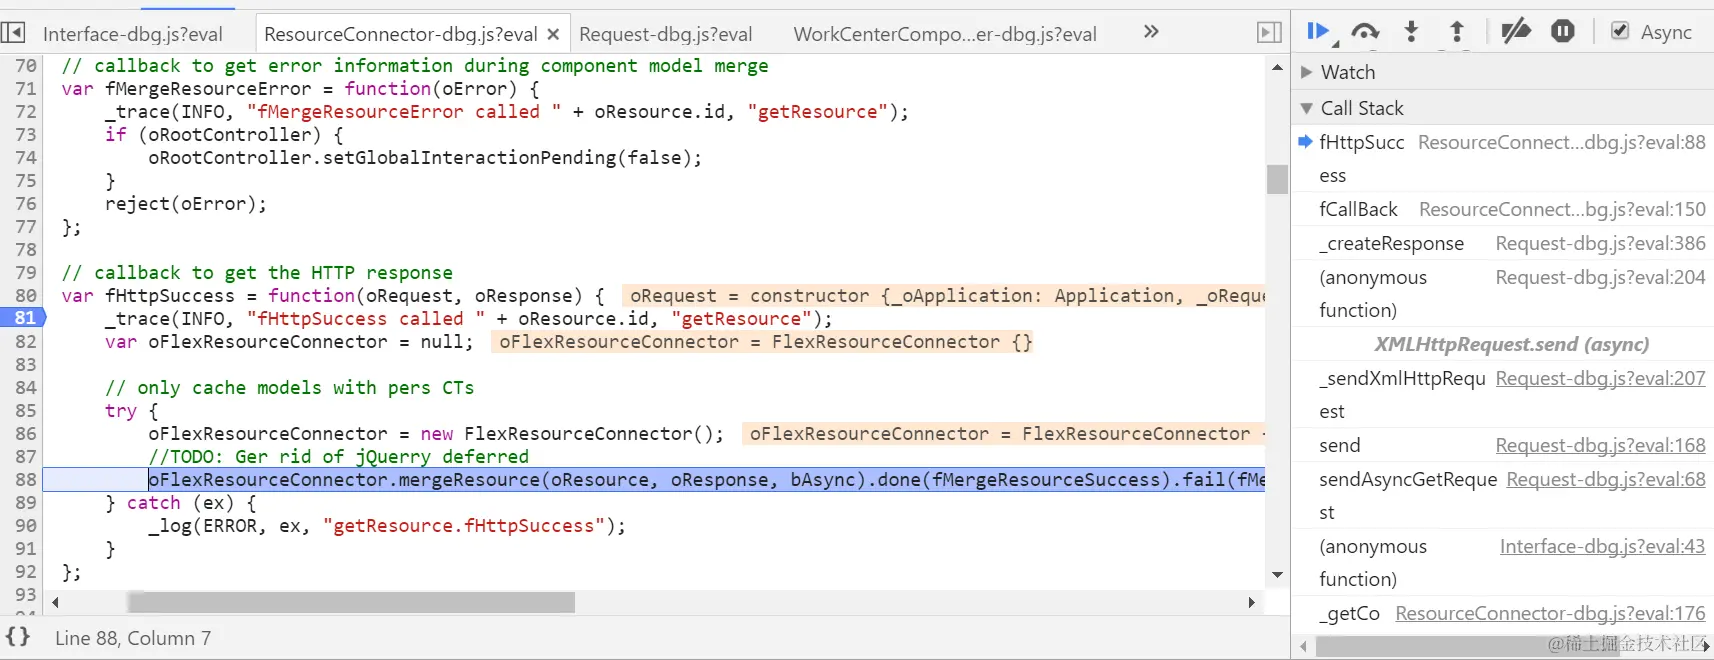Pretty print with the braces icon
Screen dimensions: 1714x660
click(18, 637)
